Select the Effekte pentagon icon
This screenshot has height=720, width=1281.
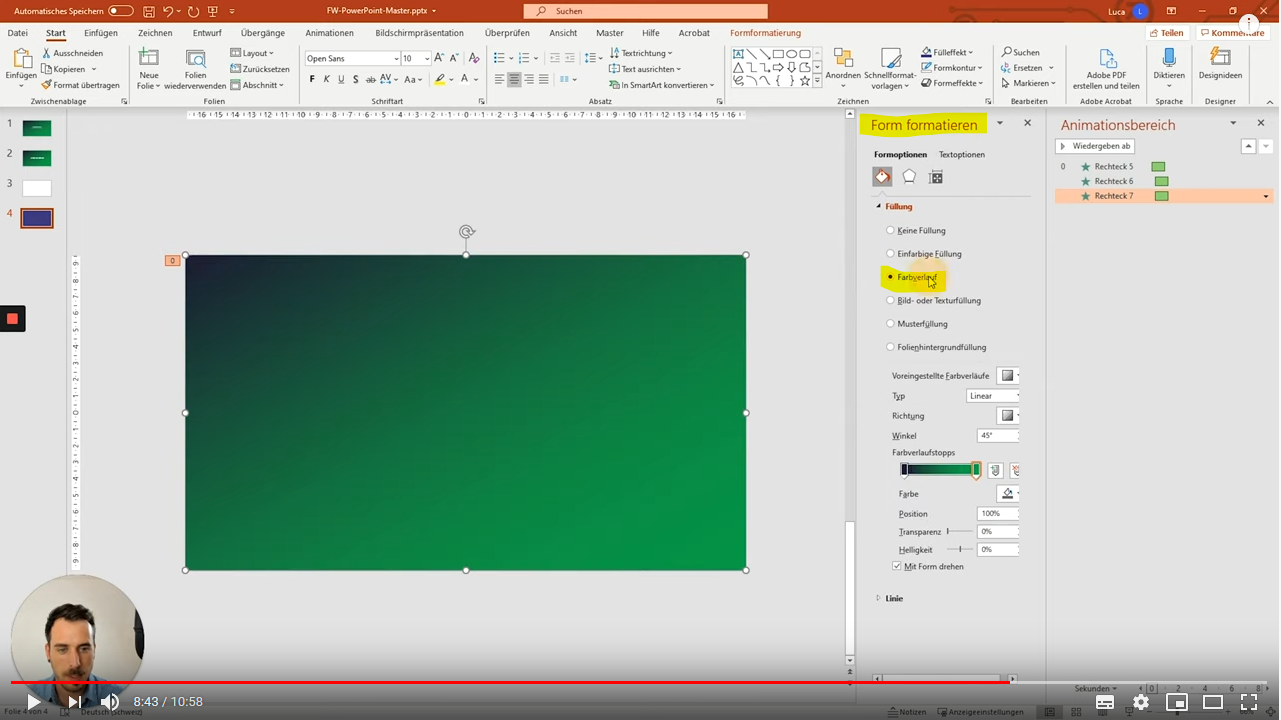click(909, 177)
